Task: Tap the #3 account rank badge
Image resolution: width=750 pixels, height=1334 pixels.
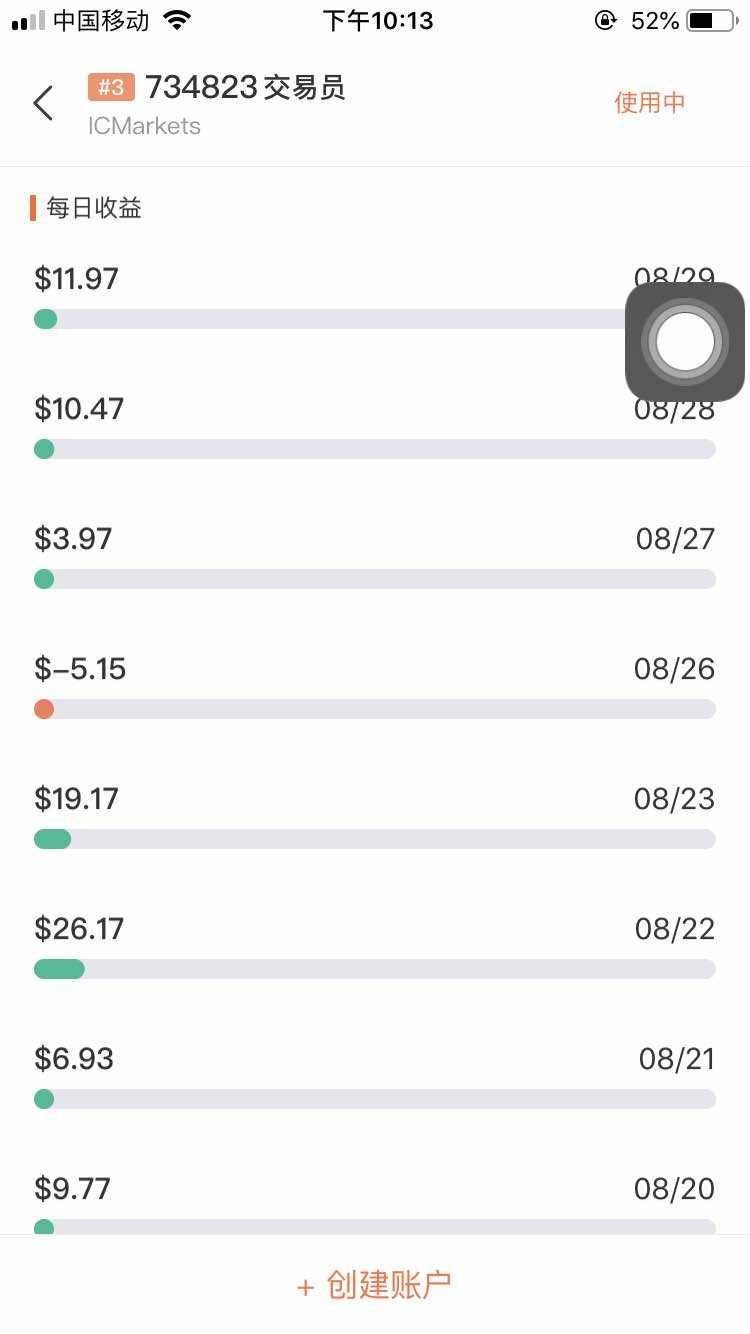Action: click(111, 88)
